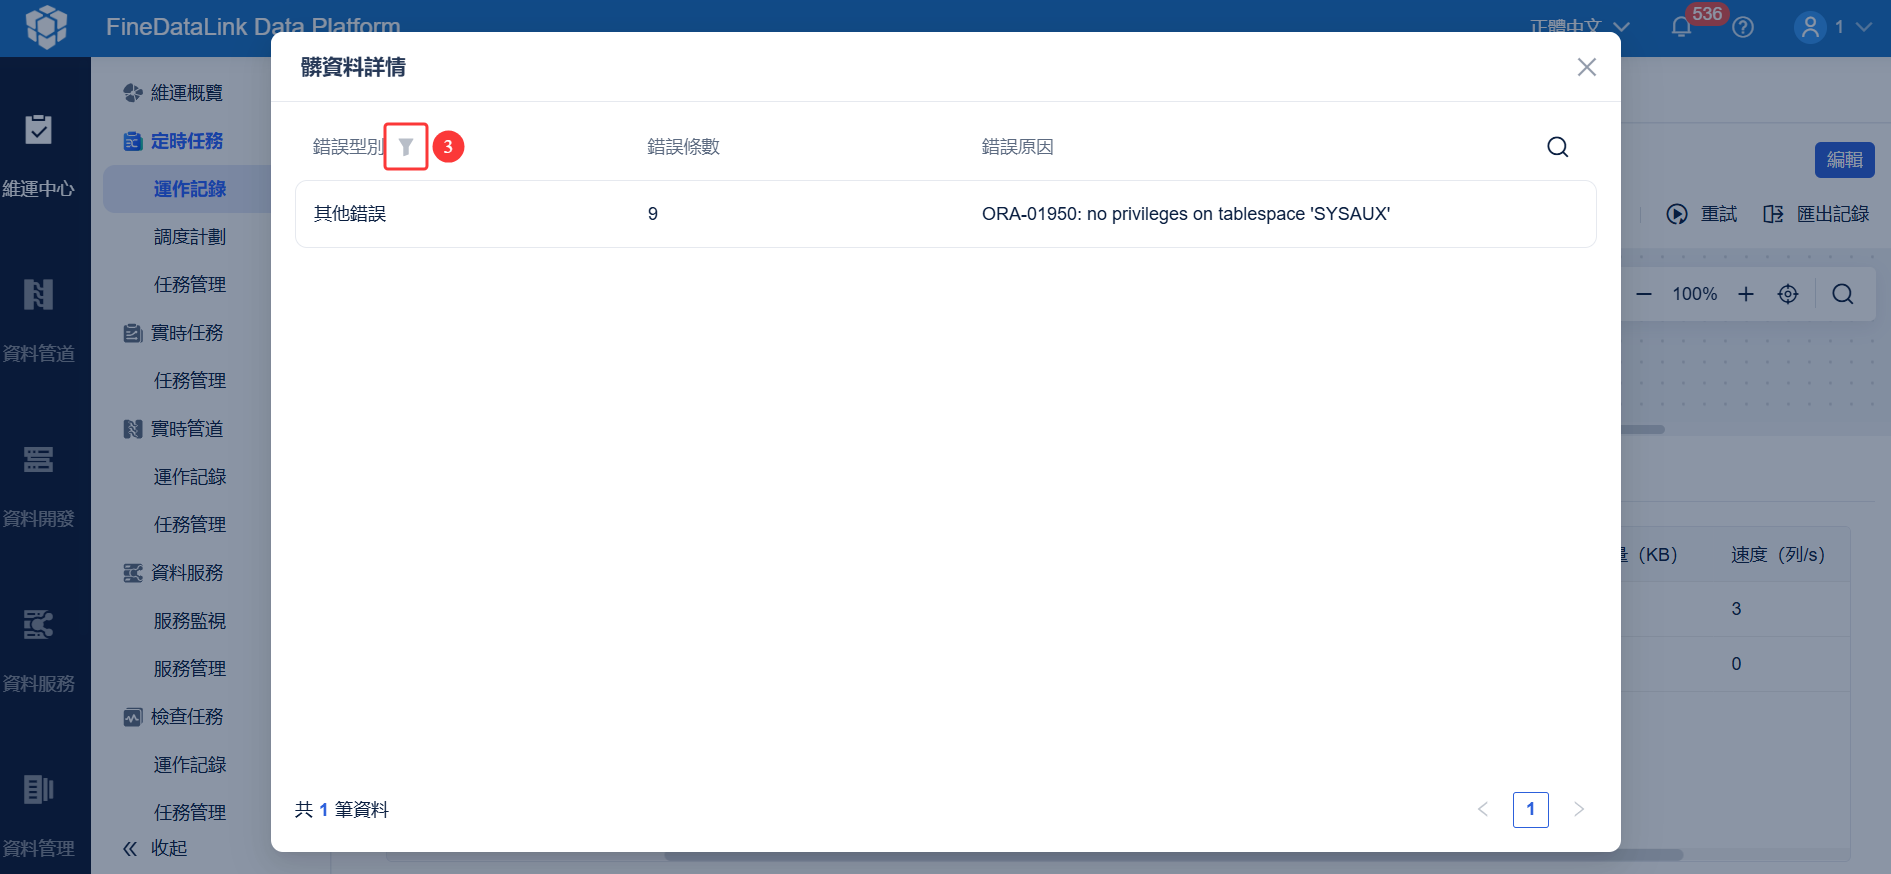Click the FineDataLink logo icon
Screen dimensions: 1891x874
(x=46, y=27)
